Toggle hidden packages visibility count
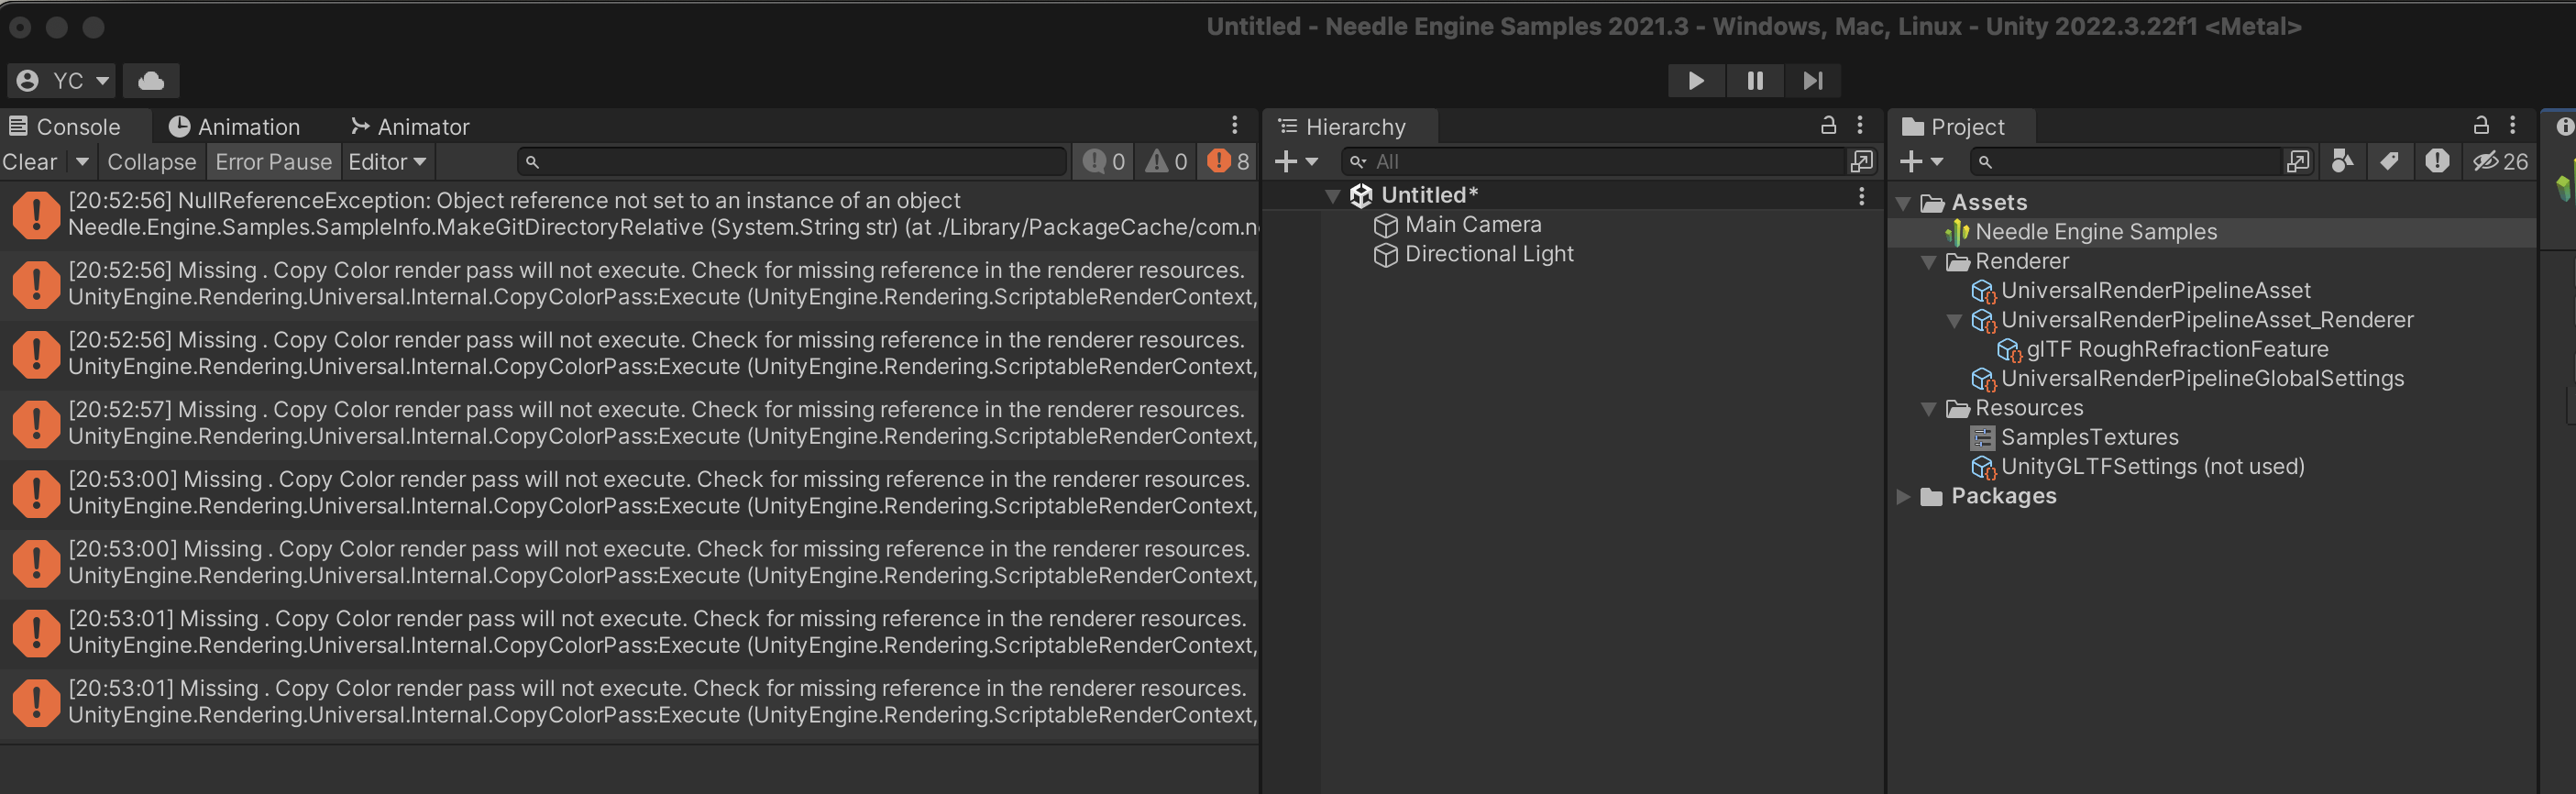The width and height of the screenshot is (2576, 794). 2500,162
